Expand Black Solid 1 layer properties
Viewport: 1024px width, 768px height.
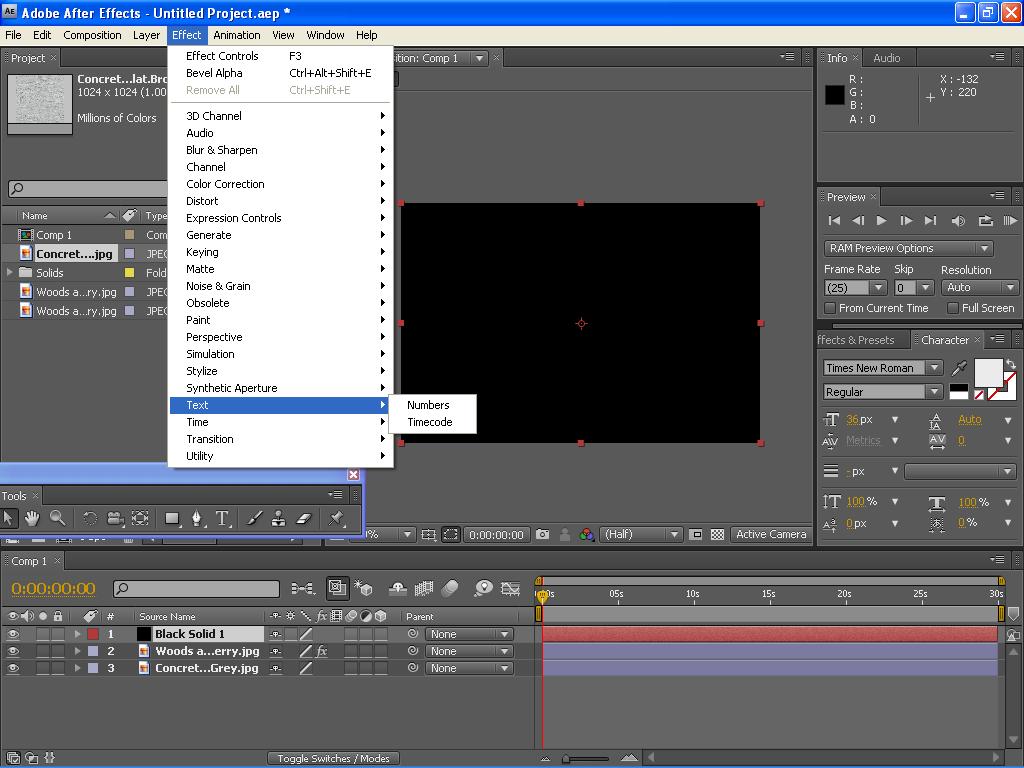tap(78, 634)
